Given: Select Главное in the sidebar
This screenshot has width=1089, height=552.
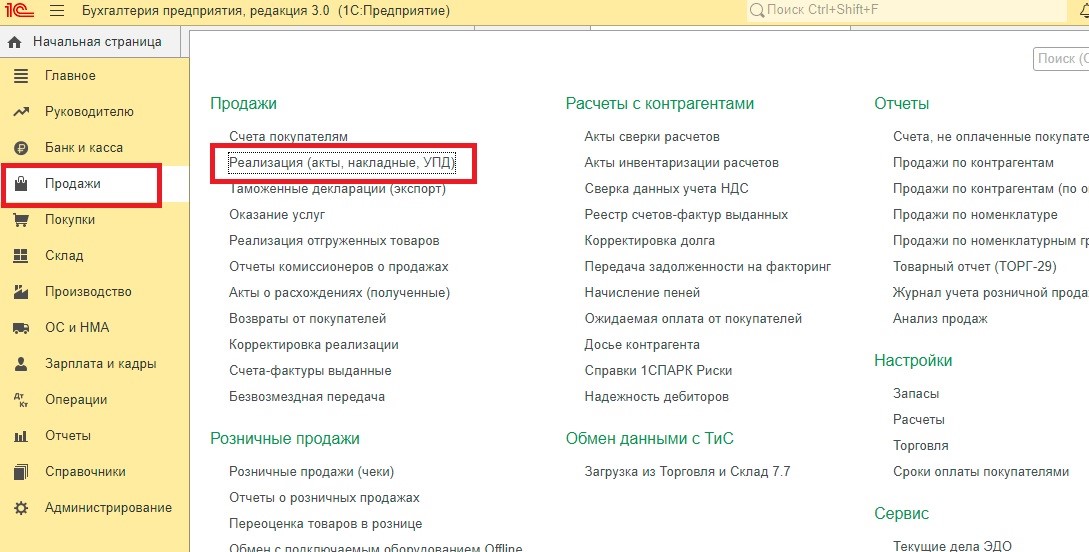Looking at the screenshot, I should (x=70, y=76).
